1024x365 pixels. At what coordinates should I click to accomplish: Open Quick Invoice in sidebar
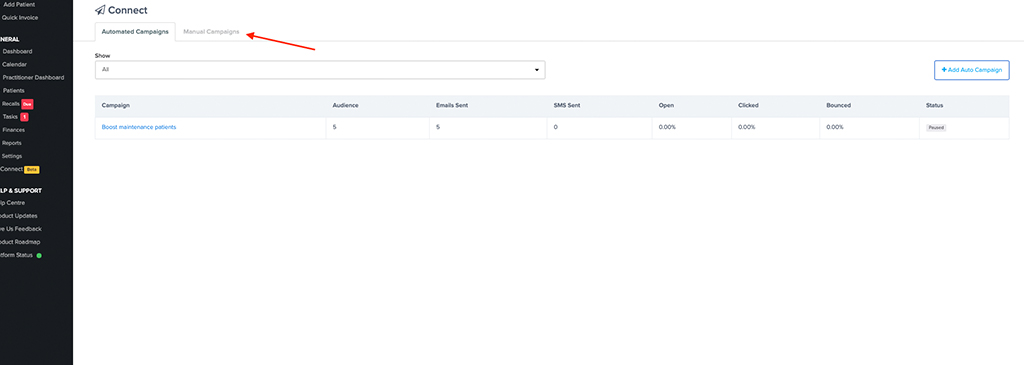20,18
